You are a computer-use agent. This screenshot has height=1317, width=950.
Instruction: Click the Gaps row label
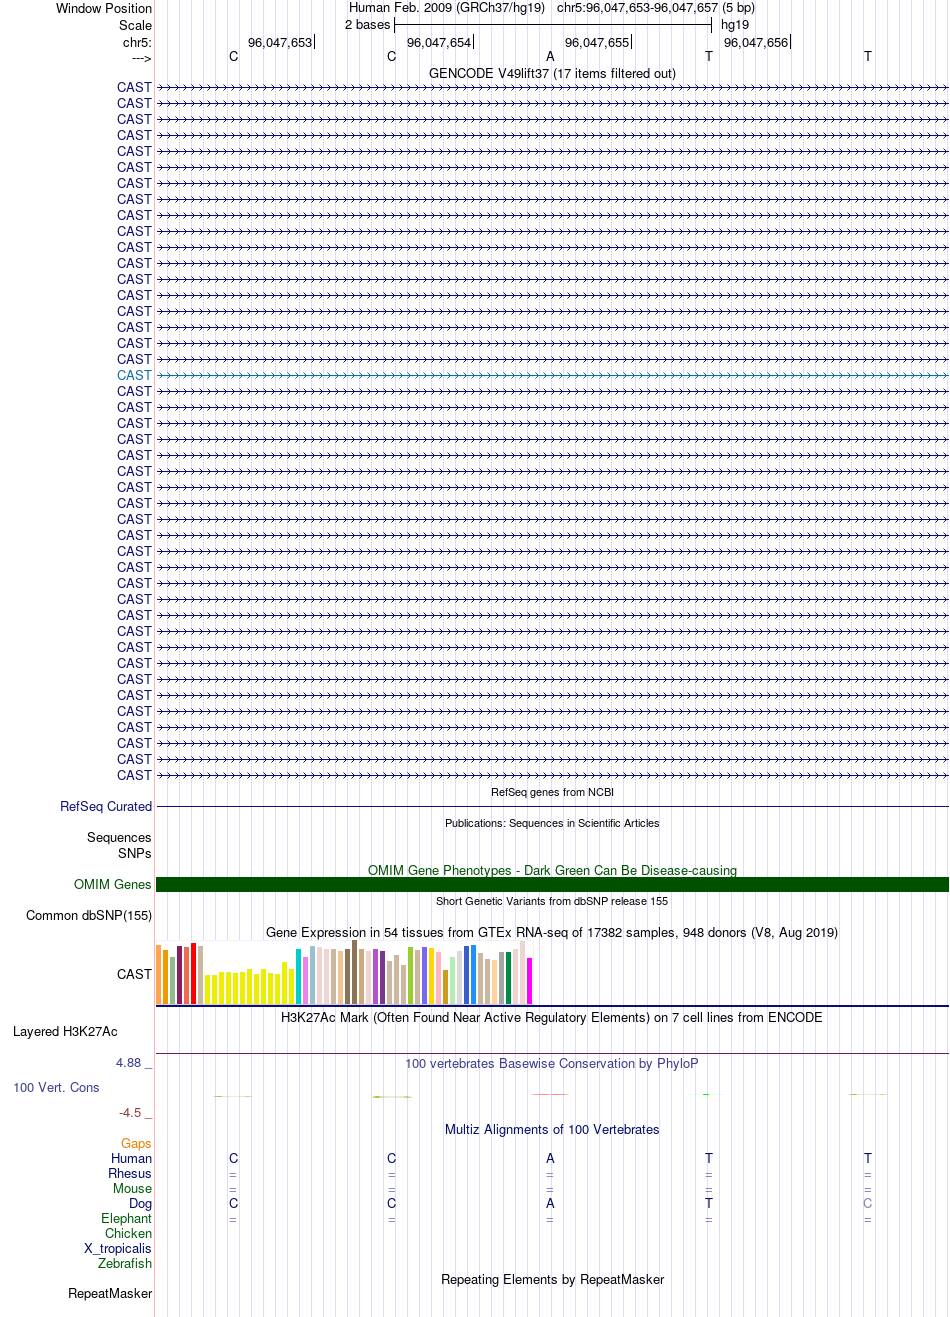click(x=136, y=1143)
